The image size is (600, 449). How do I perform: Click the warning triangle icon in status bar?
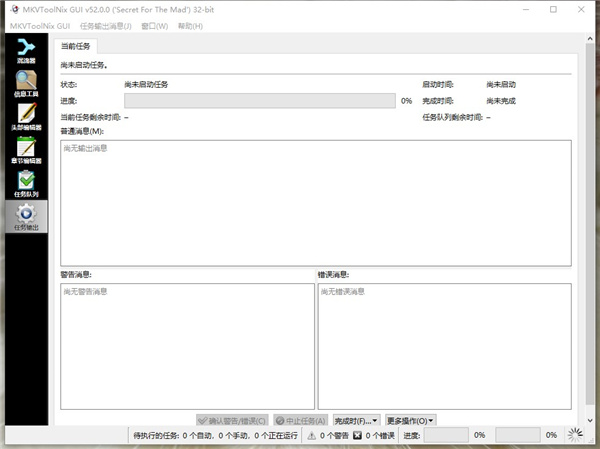(311, 435)
